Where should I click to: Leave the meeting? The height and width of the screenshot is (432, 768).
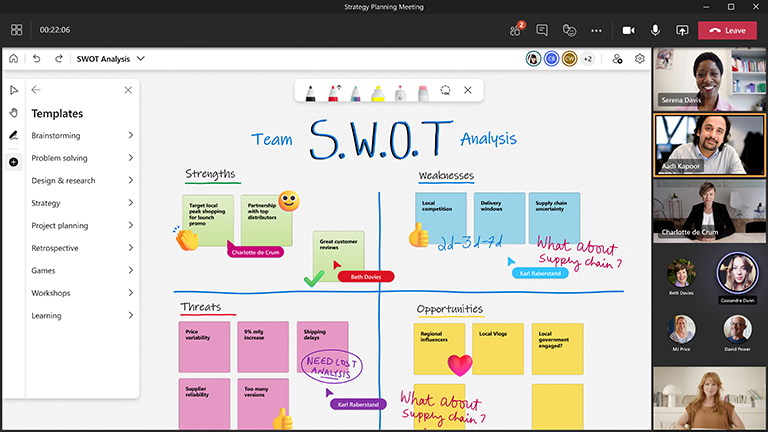[x=727, y=30]
